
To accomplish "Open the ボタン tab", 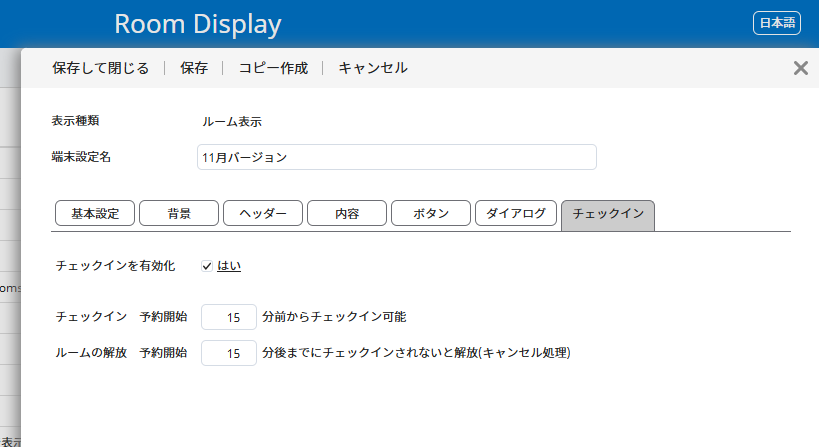I will pos(431,214).
